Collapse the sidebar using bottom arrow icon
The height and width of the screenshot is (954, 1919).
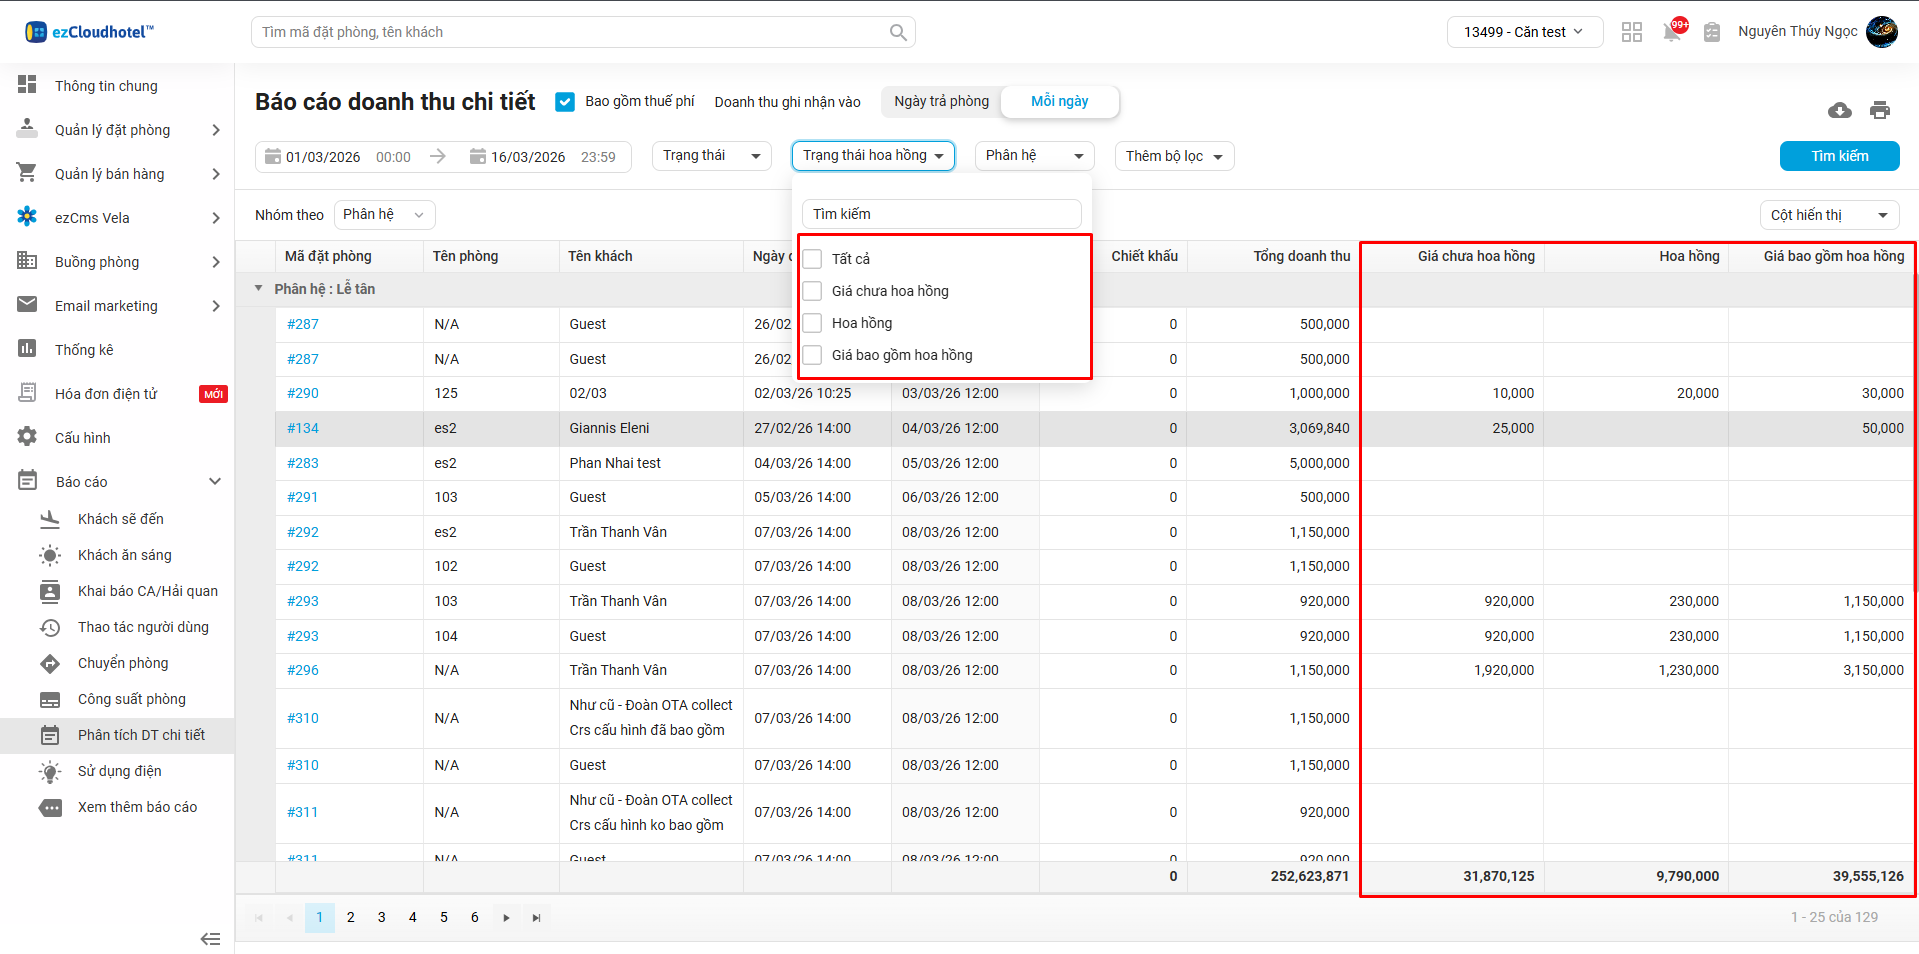coord(210,938)
